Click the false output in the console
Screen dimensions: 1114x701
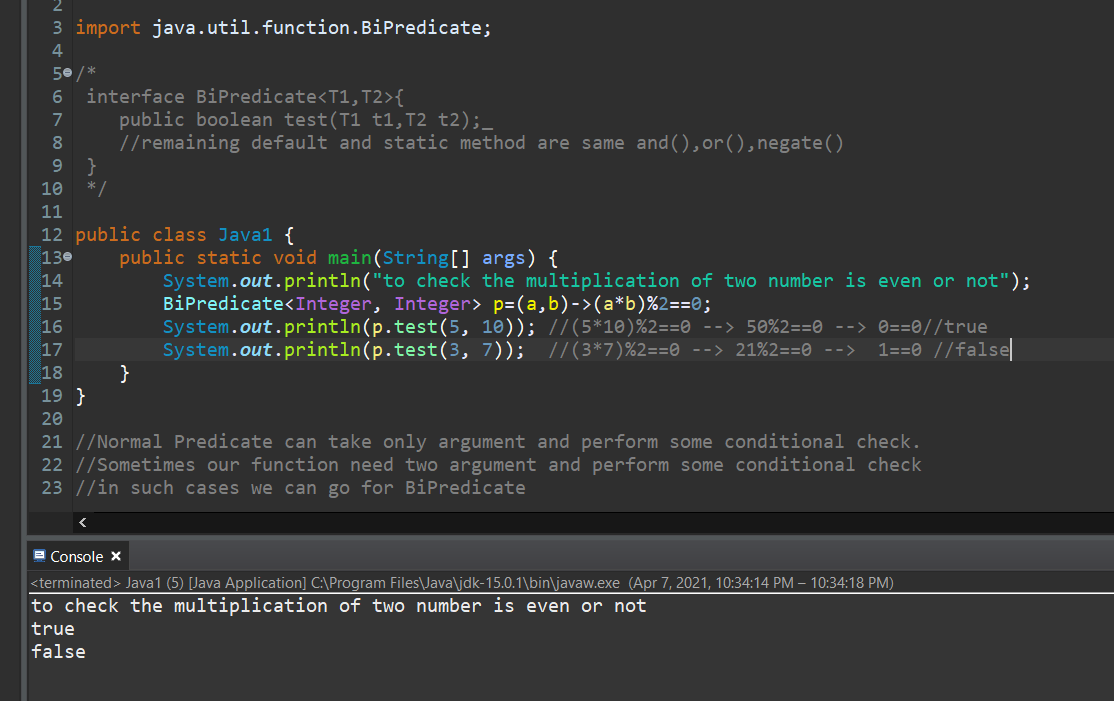click(x=57, y=651)
